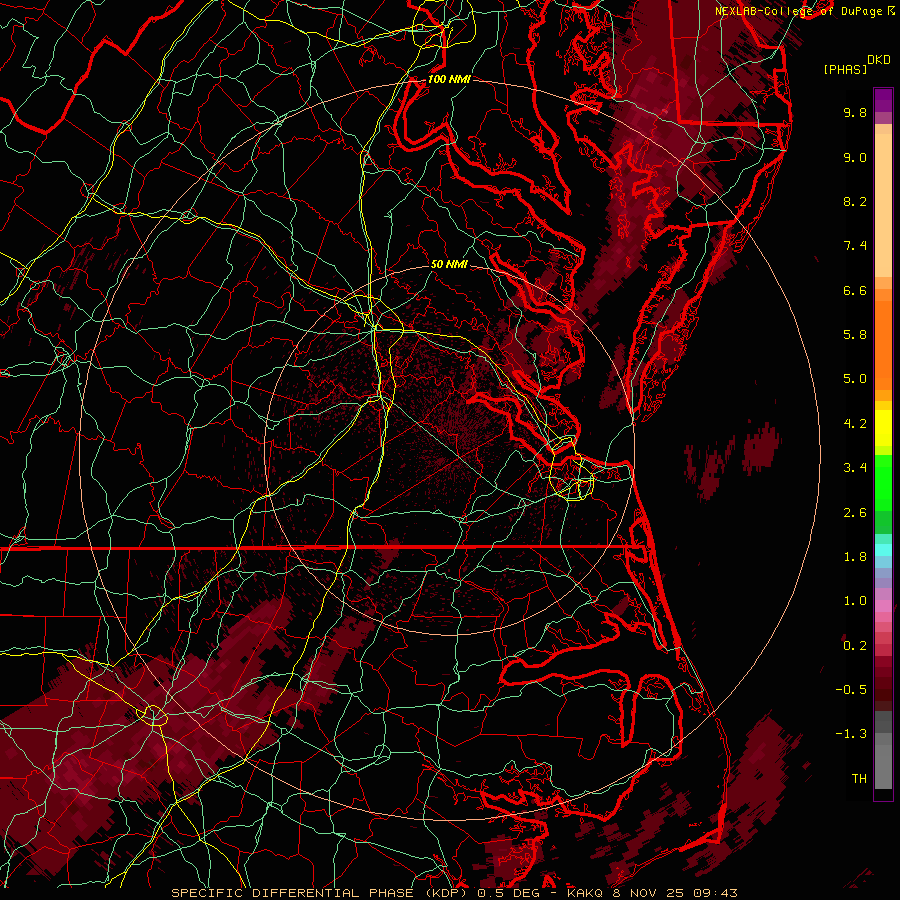
Task: Select the 6.6 scale label
Action: (855, 290)
